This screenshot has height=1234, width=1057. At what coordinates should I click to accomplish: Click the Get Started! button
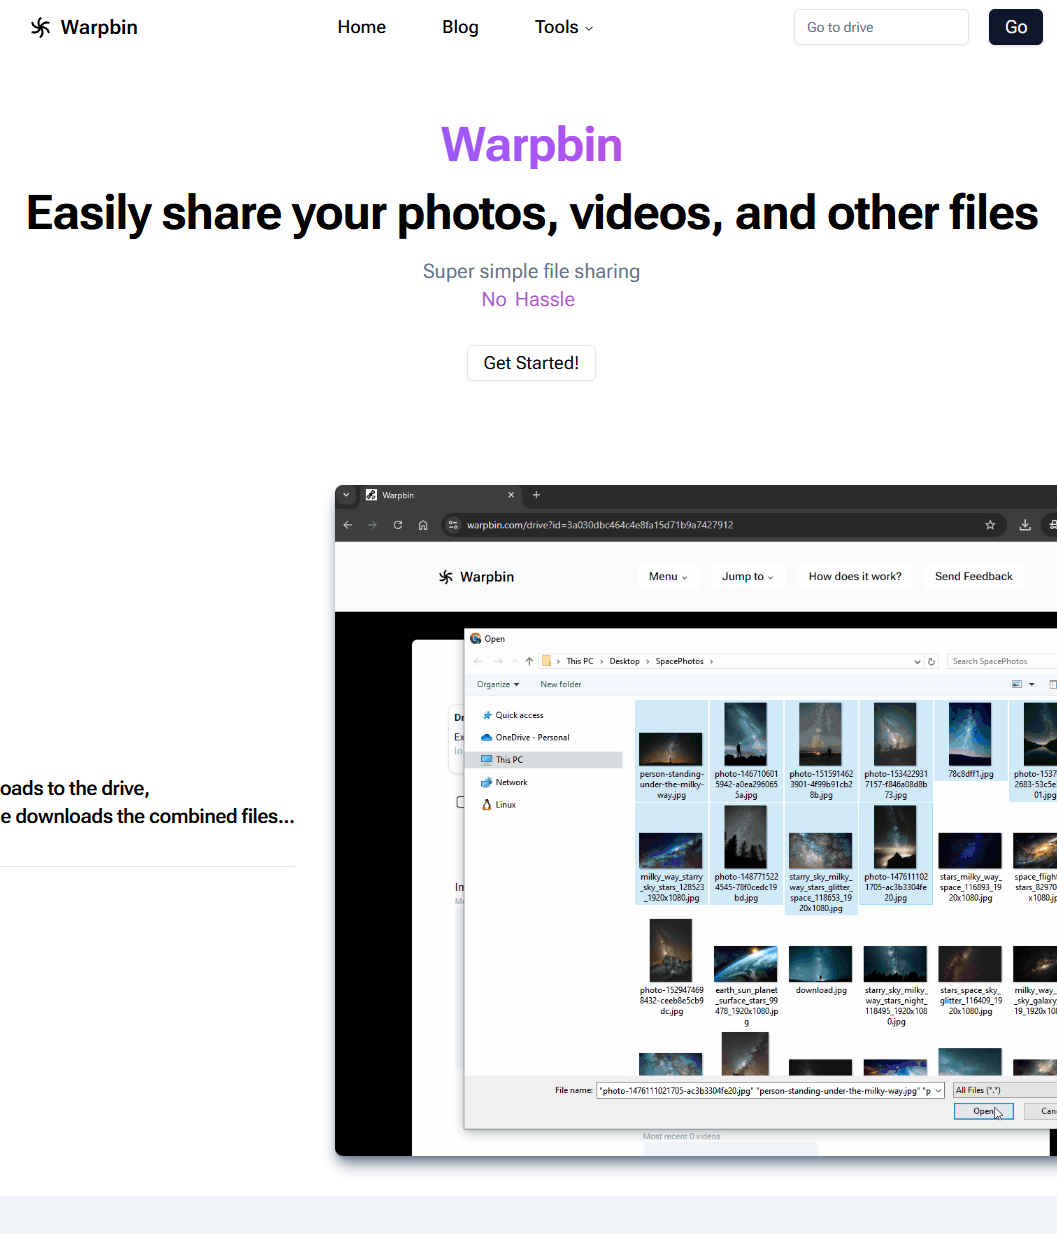point(531,363)
